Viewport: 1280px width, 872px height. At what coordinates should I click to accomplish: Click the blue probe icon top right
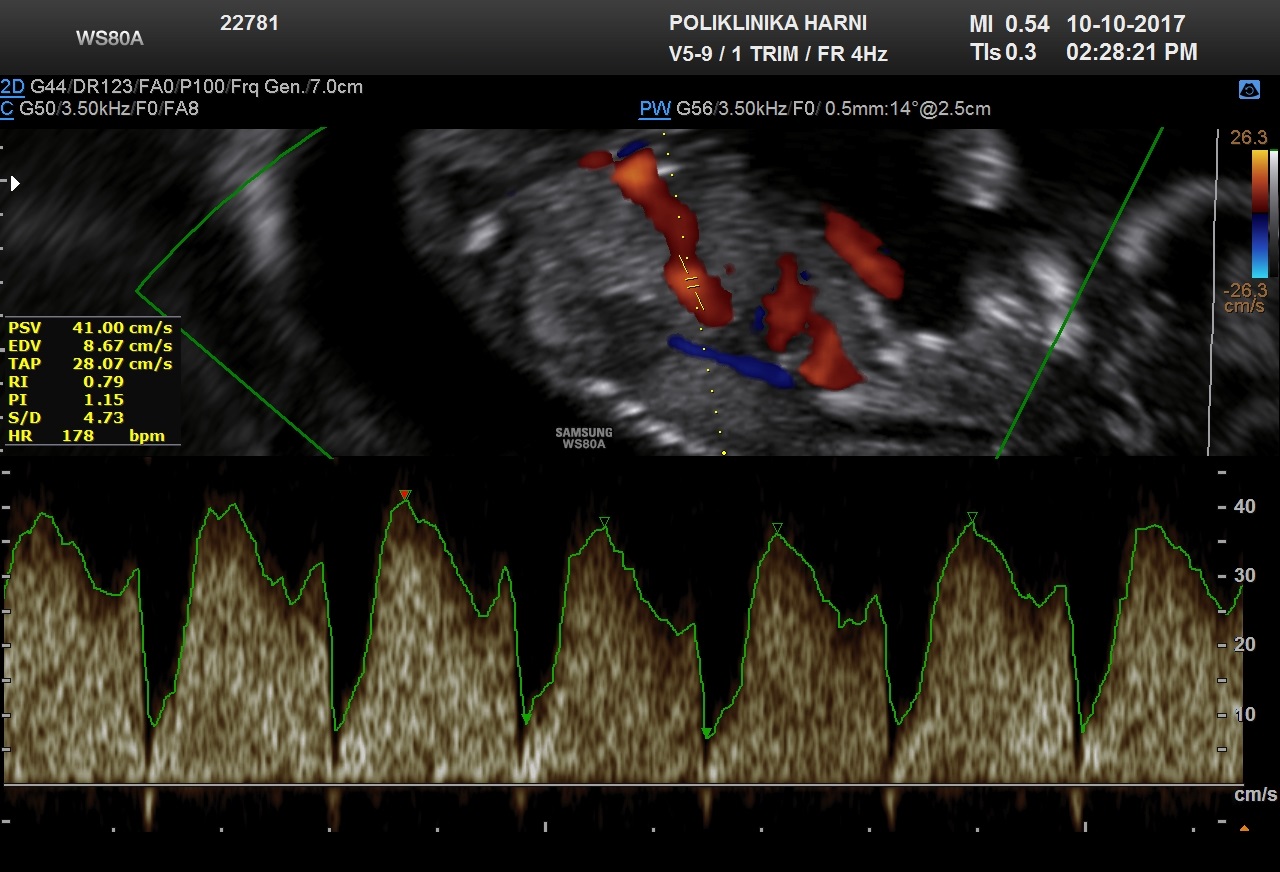(x=1249, y=90)
